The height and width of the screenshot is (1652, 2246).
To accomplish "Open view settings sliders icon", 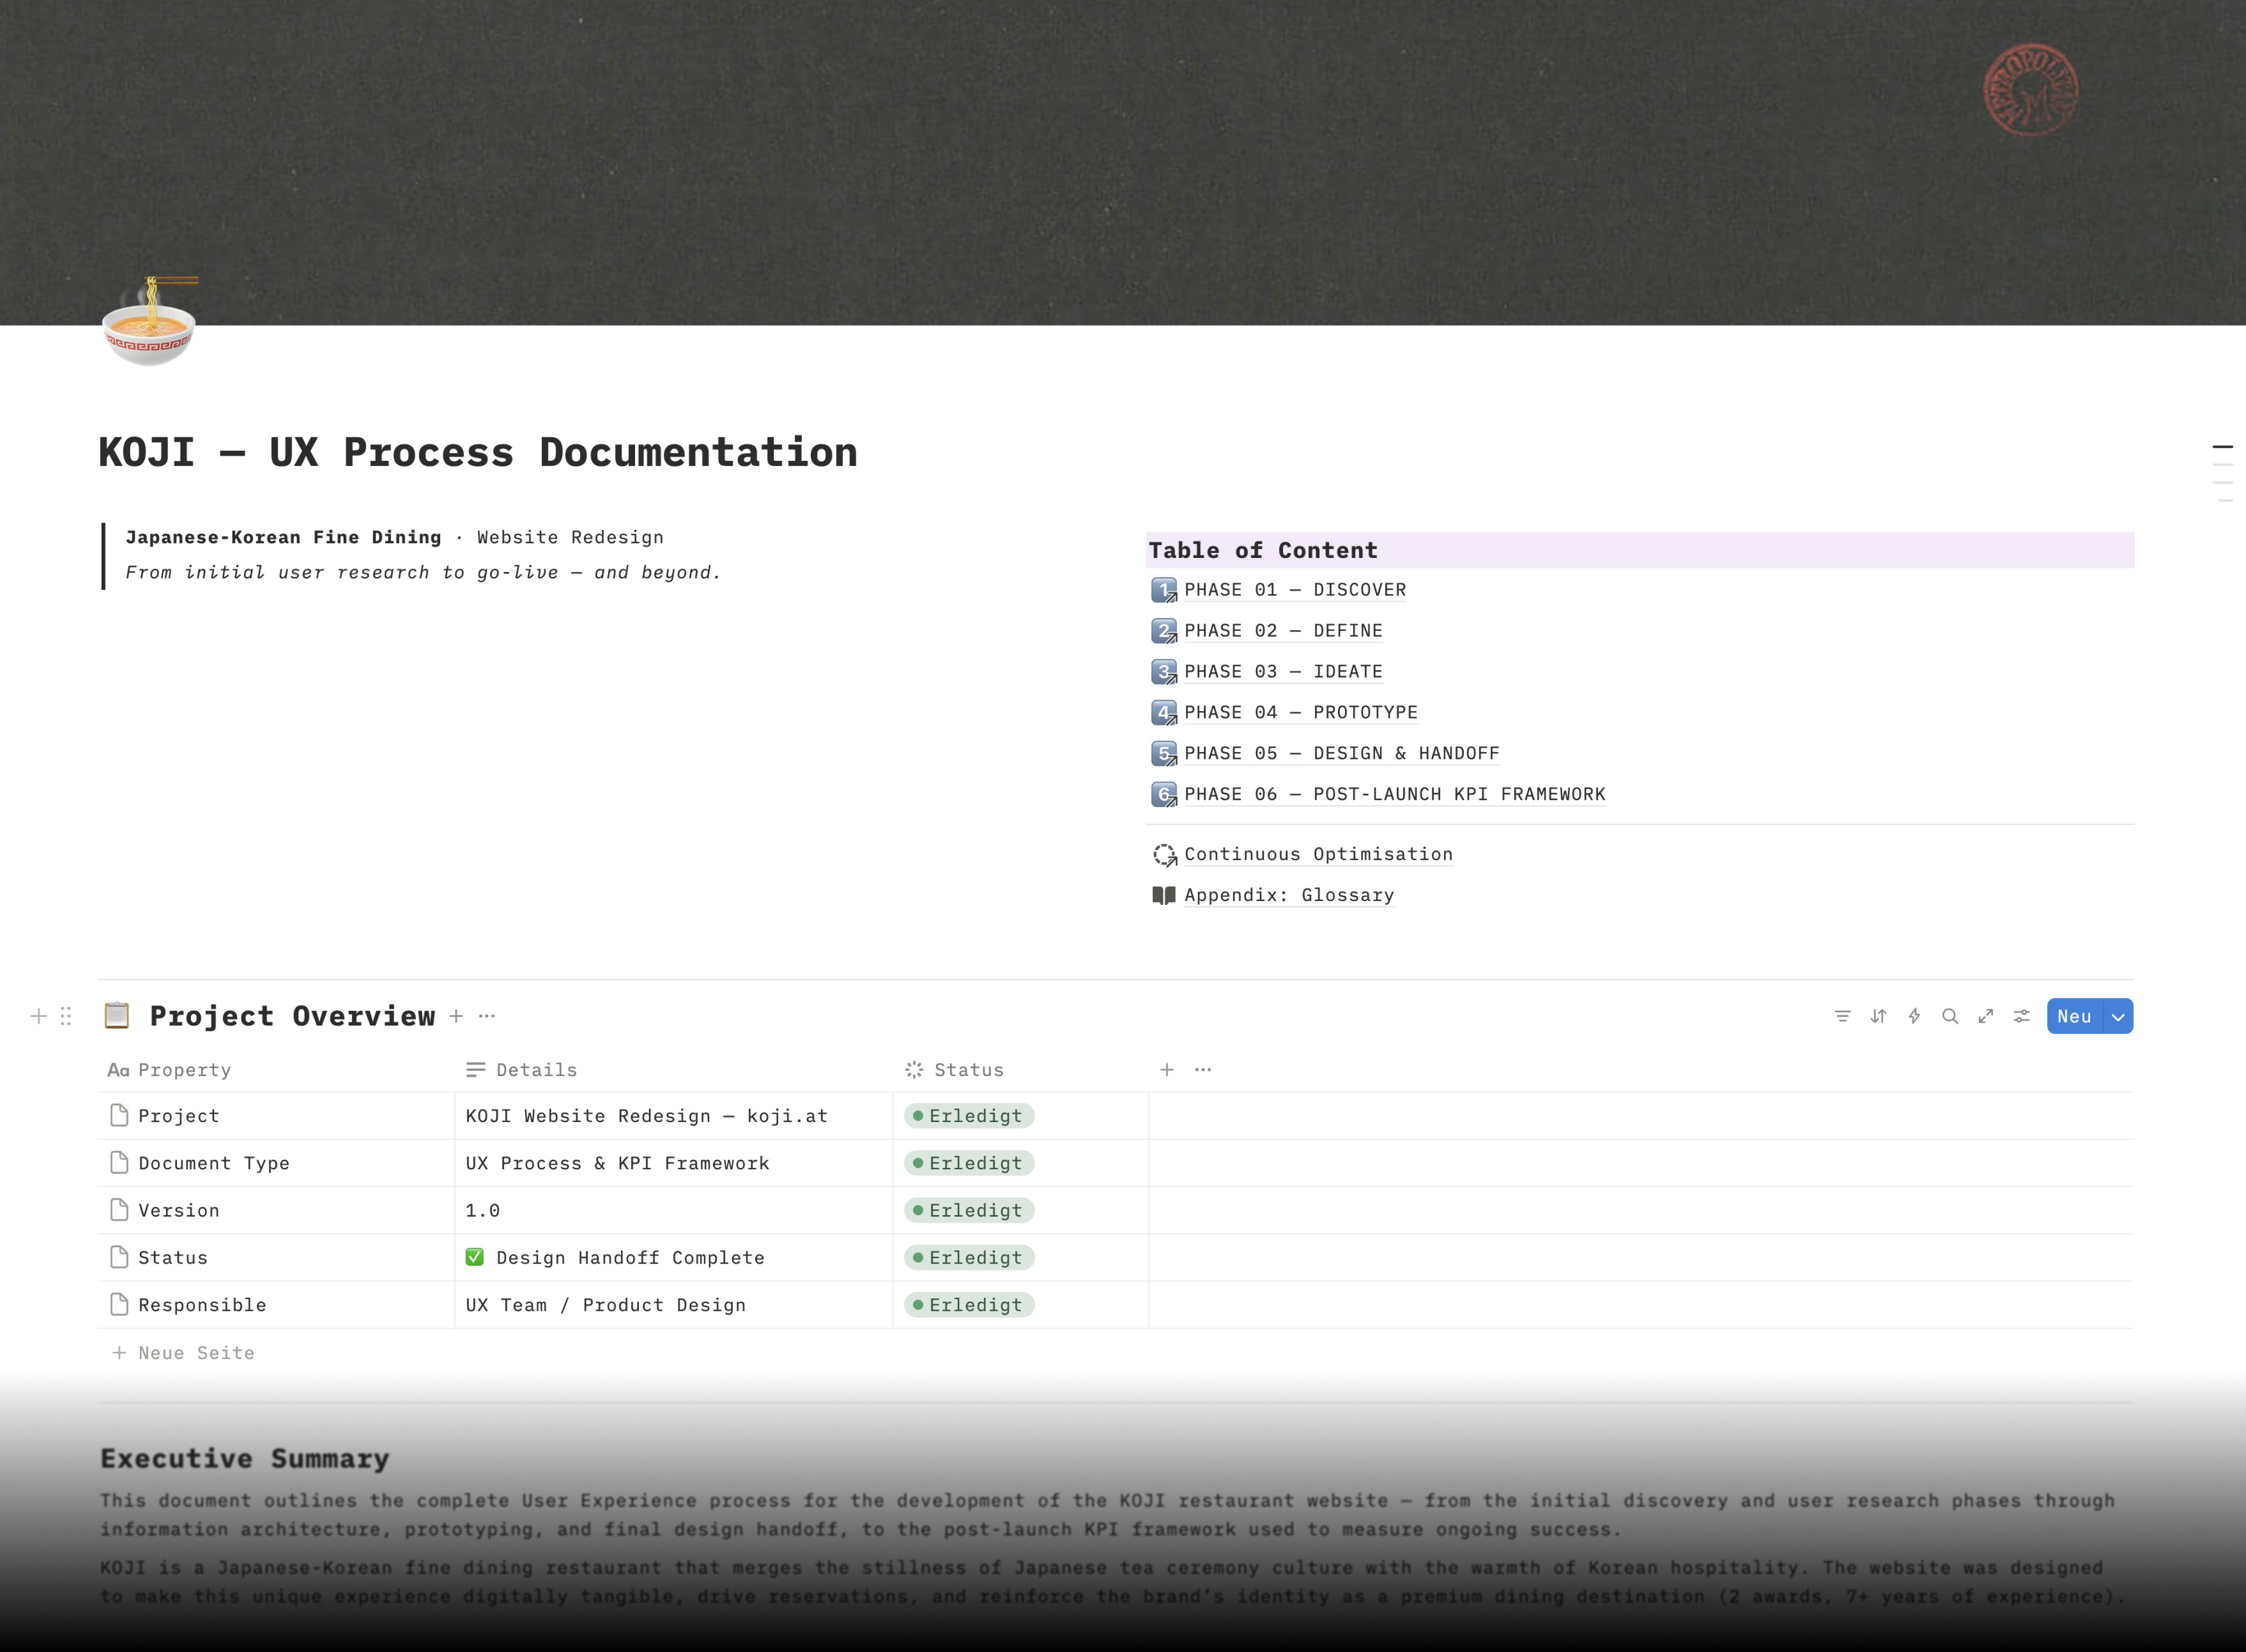I will tap(2022, 1016).
